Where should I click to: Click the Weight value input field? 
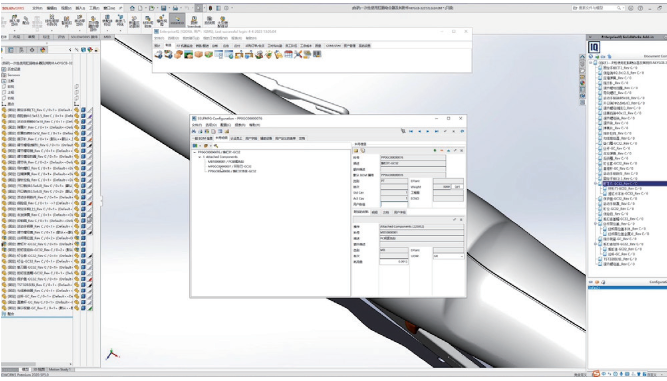click(x=442, y=187)
